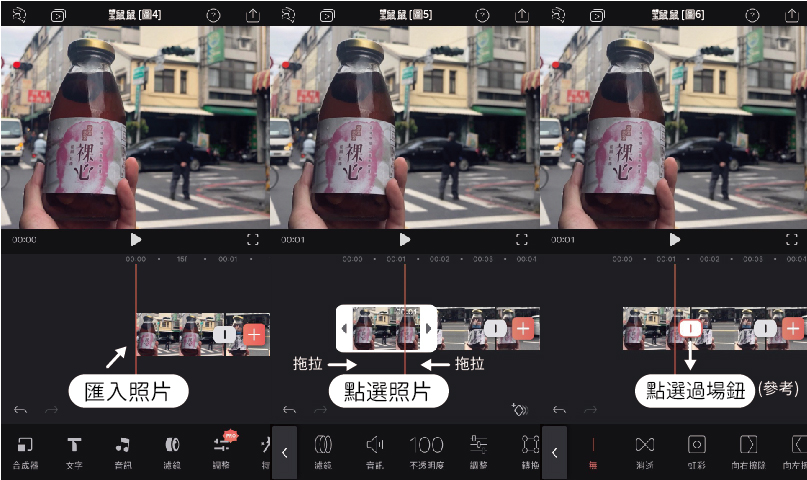Image resolution: width=807 pixels, height=480 pixels.
Task: Redo the action in the 圖6 panel
Action: (590, 410)
